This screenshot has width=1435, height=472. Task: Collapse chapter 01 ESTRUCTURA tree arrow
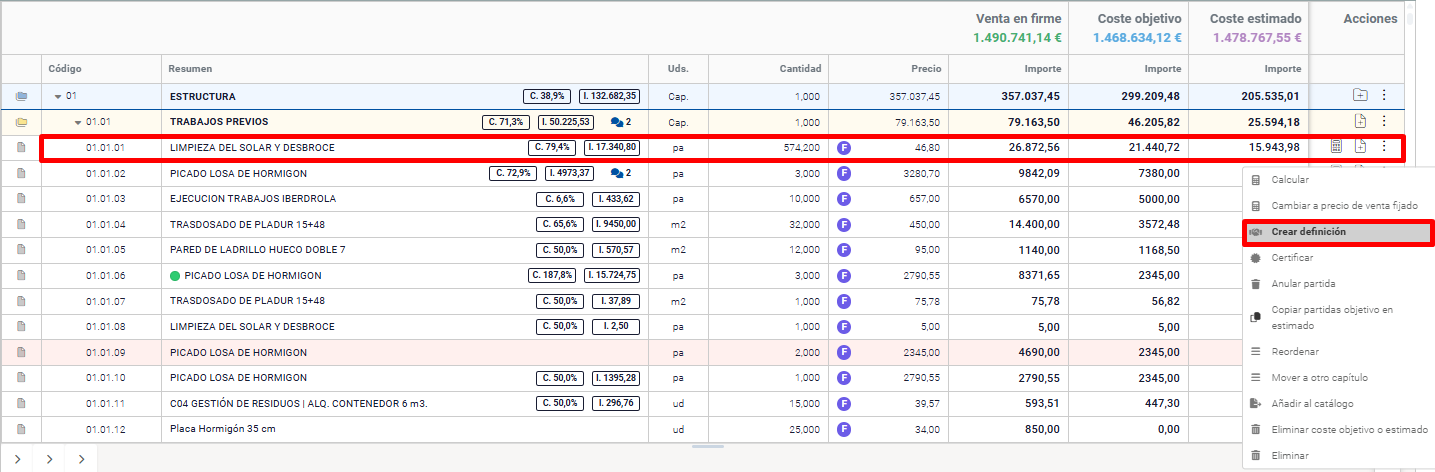(58, 97)
